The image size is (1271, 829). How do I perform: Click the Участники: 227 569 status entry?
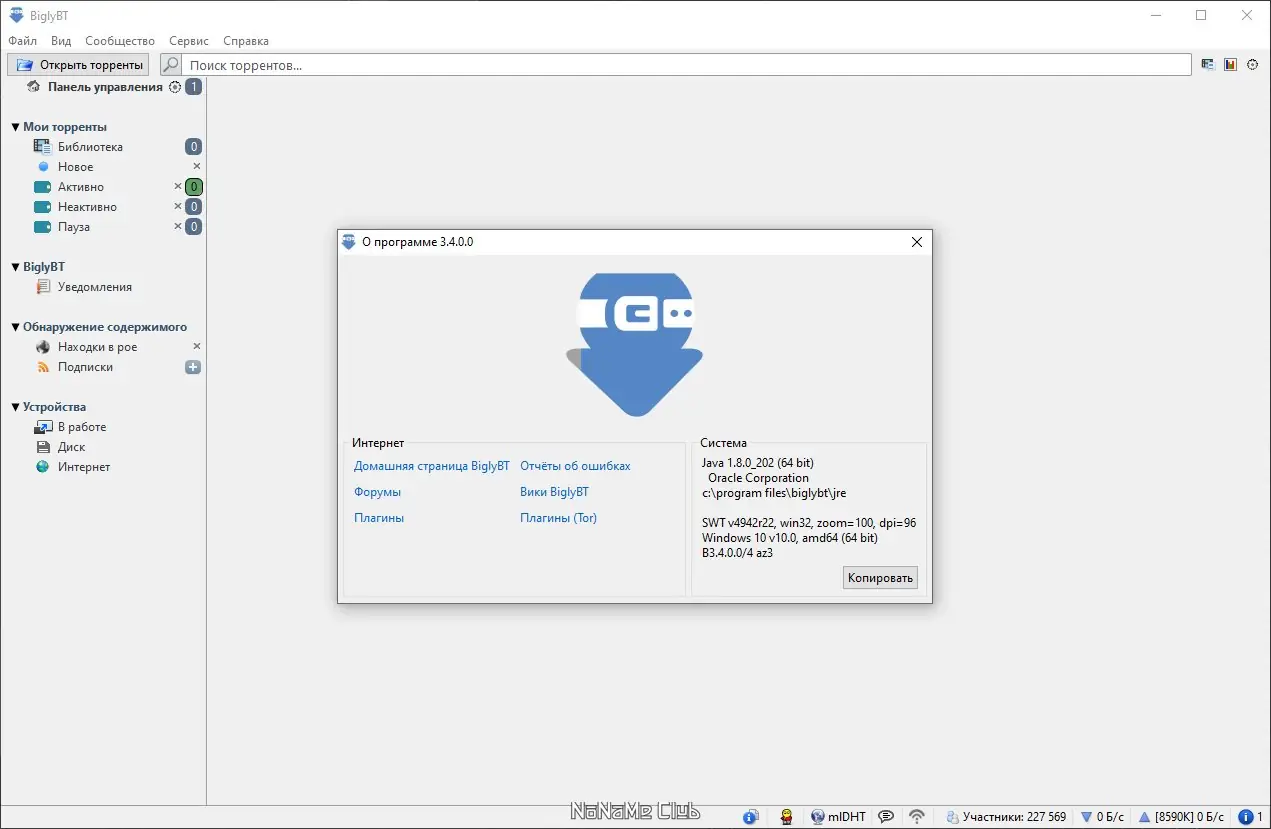tap(1006, 817)
